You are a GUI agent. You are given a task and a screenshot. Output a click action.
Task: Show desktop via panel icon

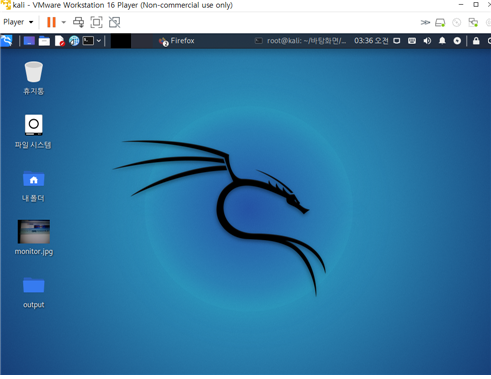tap(29, 41)
